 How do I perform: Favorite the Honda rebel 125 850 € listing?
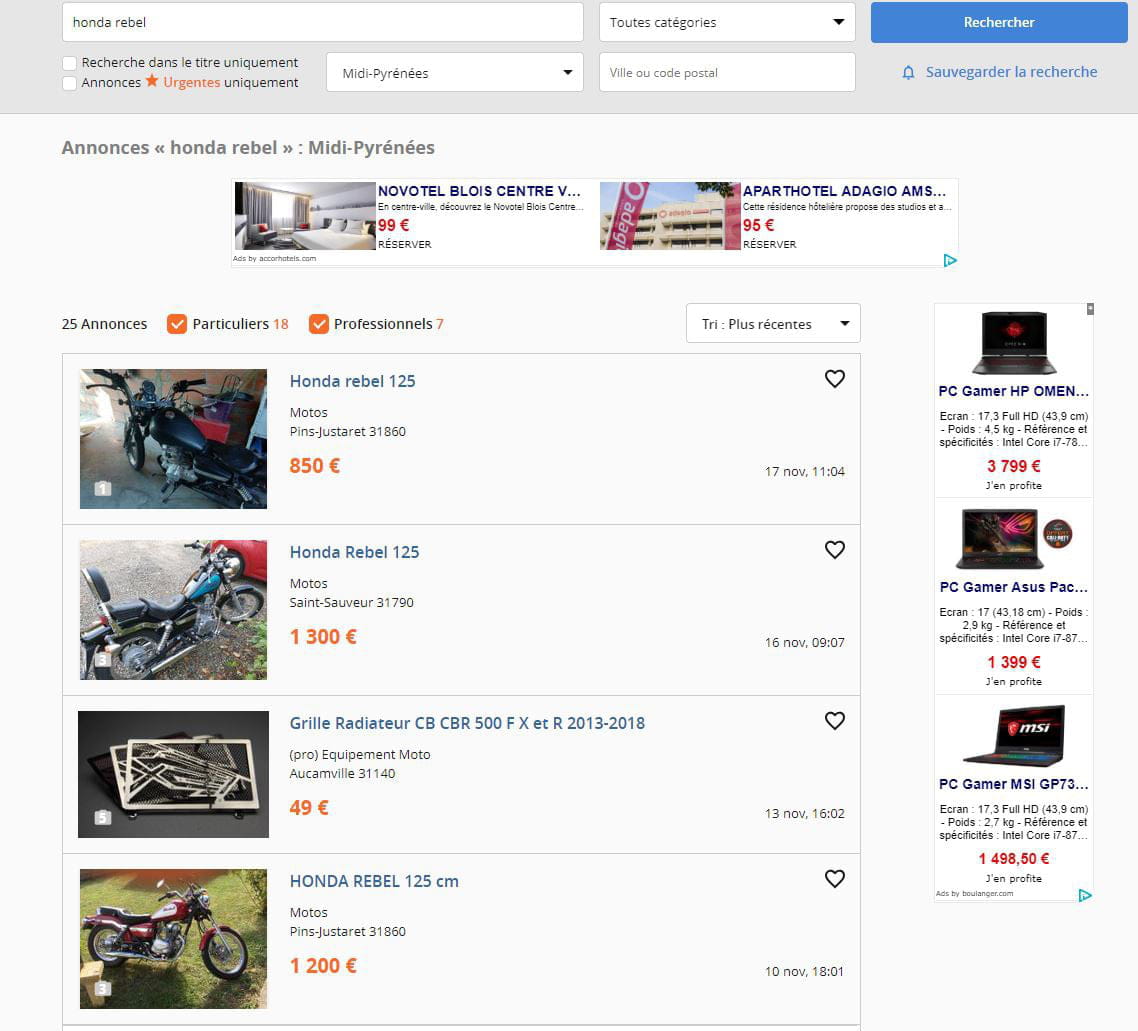click(x=835, y=379)
